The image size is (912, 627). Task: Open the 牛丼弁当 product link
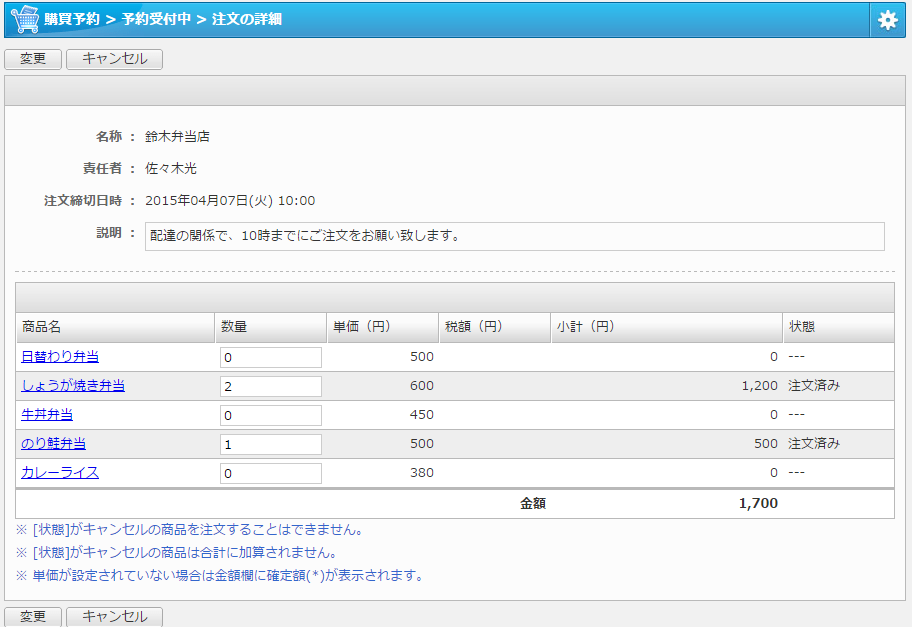(47, 415)
